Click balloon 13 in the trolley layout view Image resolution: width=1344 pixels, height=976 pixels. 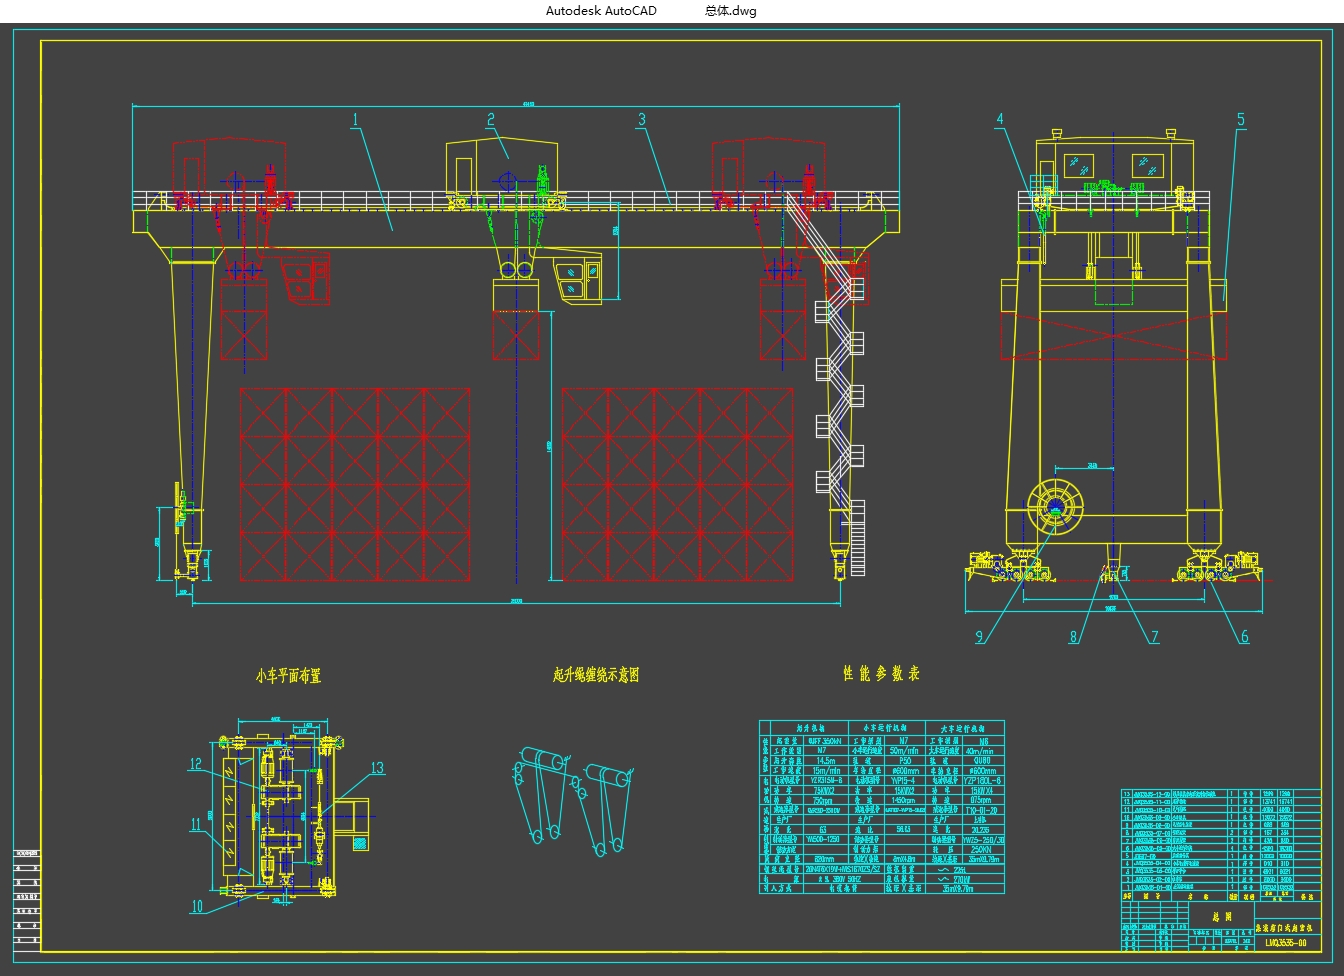[376, 767]
